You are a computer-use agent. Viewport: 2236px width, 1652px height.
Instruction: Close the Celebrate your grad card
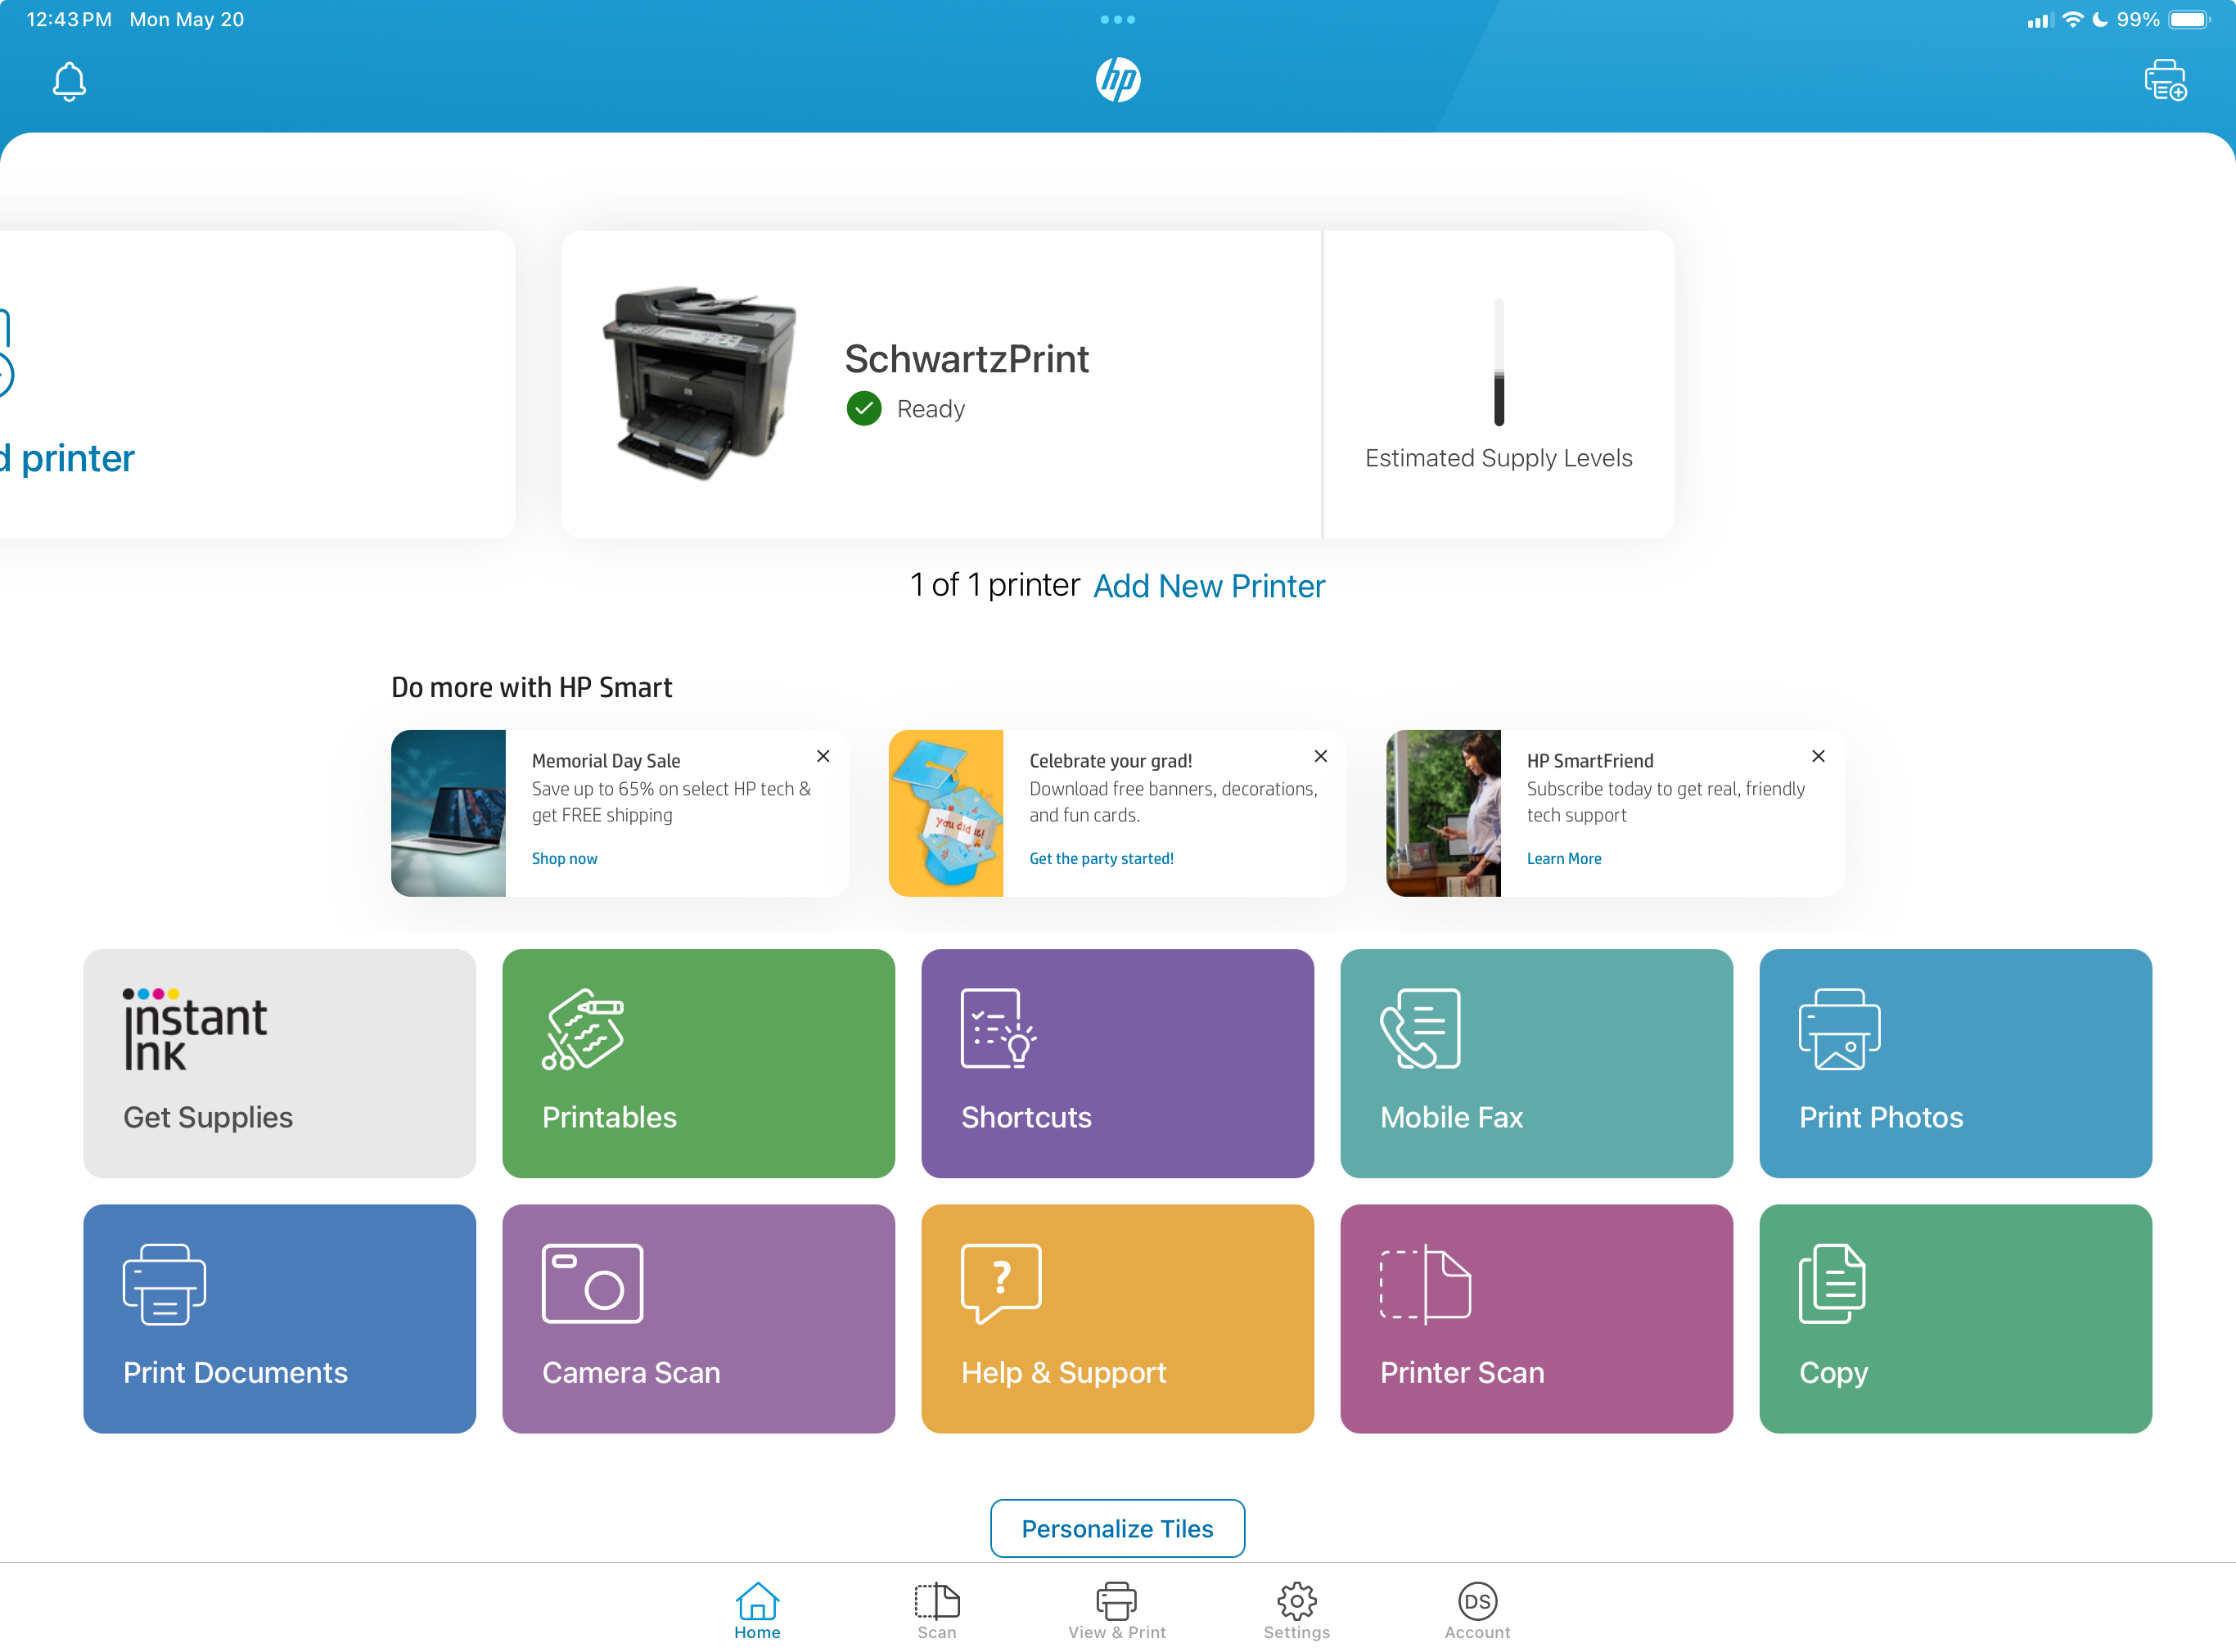point(1320,756)
